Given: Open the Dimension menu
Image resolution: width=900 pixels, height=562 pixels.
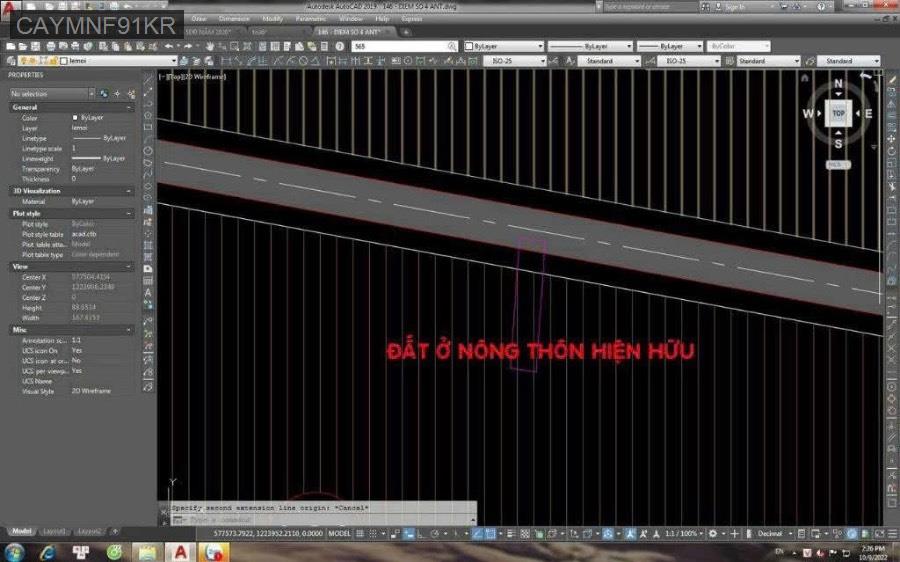Looking at the screenshot, I should pyautogui.click(x=234, y=18).
